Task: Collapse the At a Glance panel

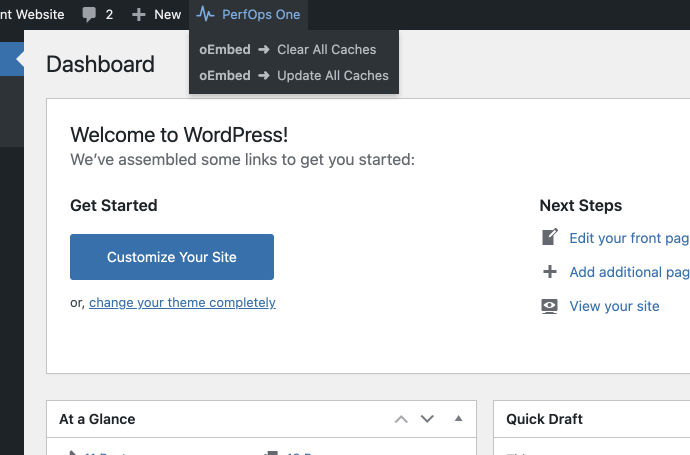Action: coord(459,418)
